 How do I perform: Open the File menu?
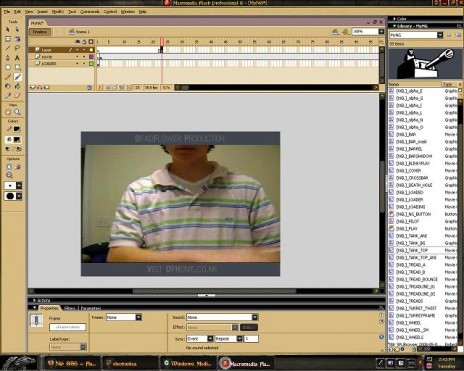[7, 12]
